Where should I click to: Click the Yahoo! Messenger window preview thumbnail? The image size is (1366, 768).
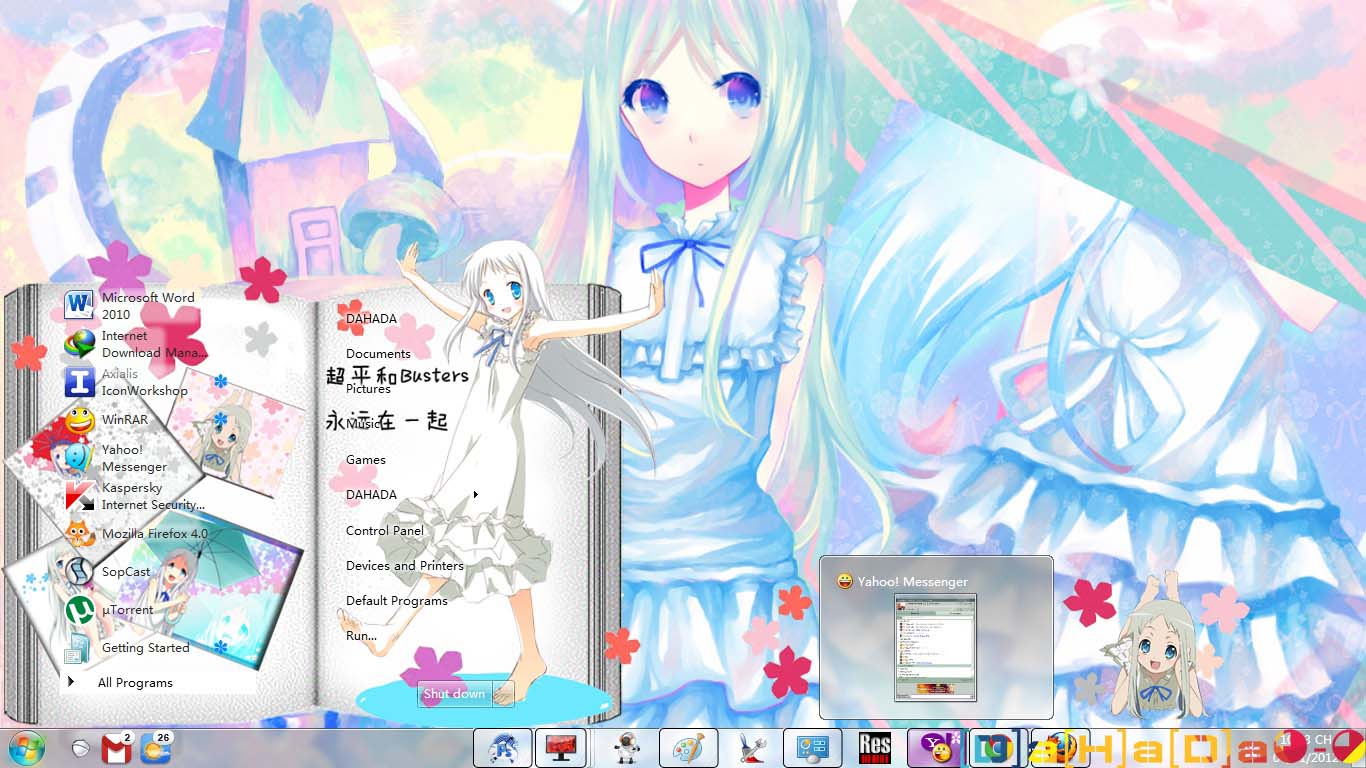935,647
